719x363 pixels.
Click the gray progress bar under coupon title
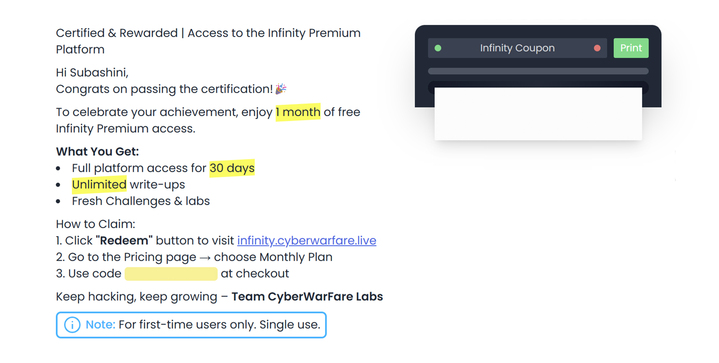(538, 72)
